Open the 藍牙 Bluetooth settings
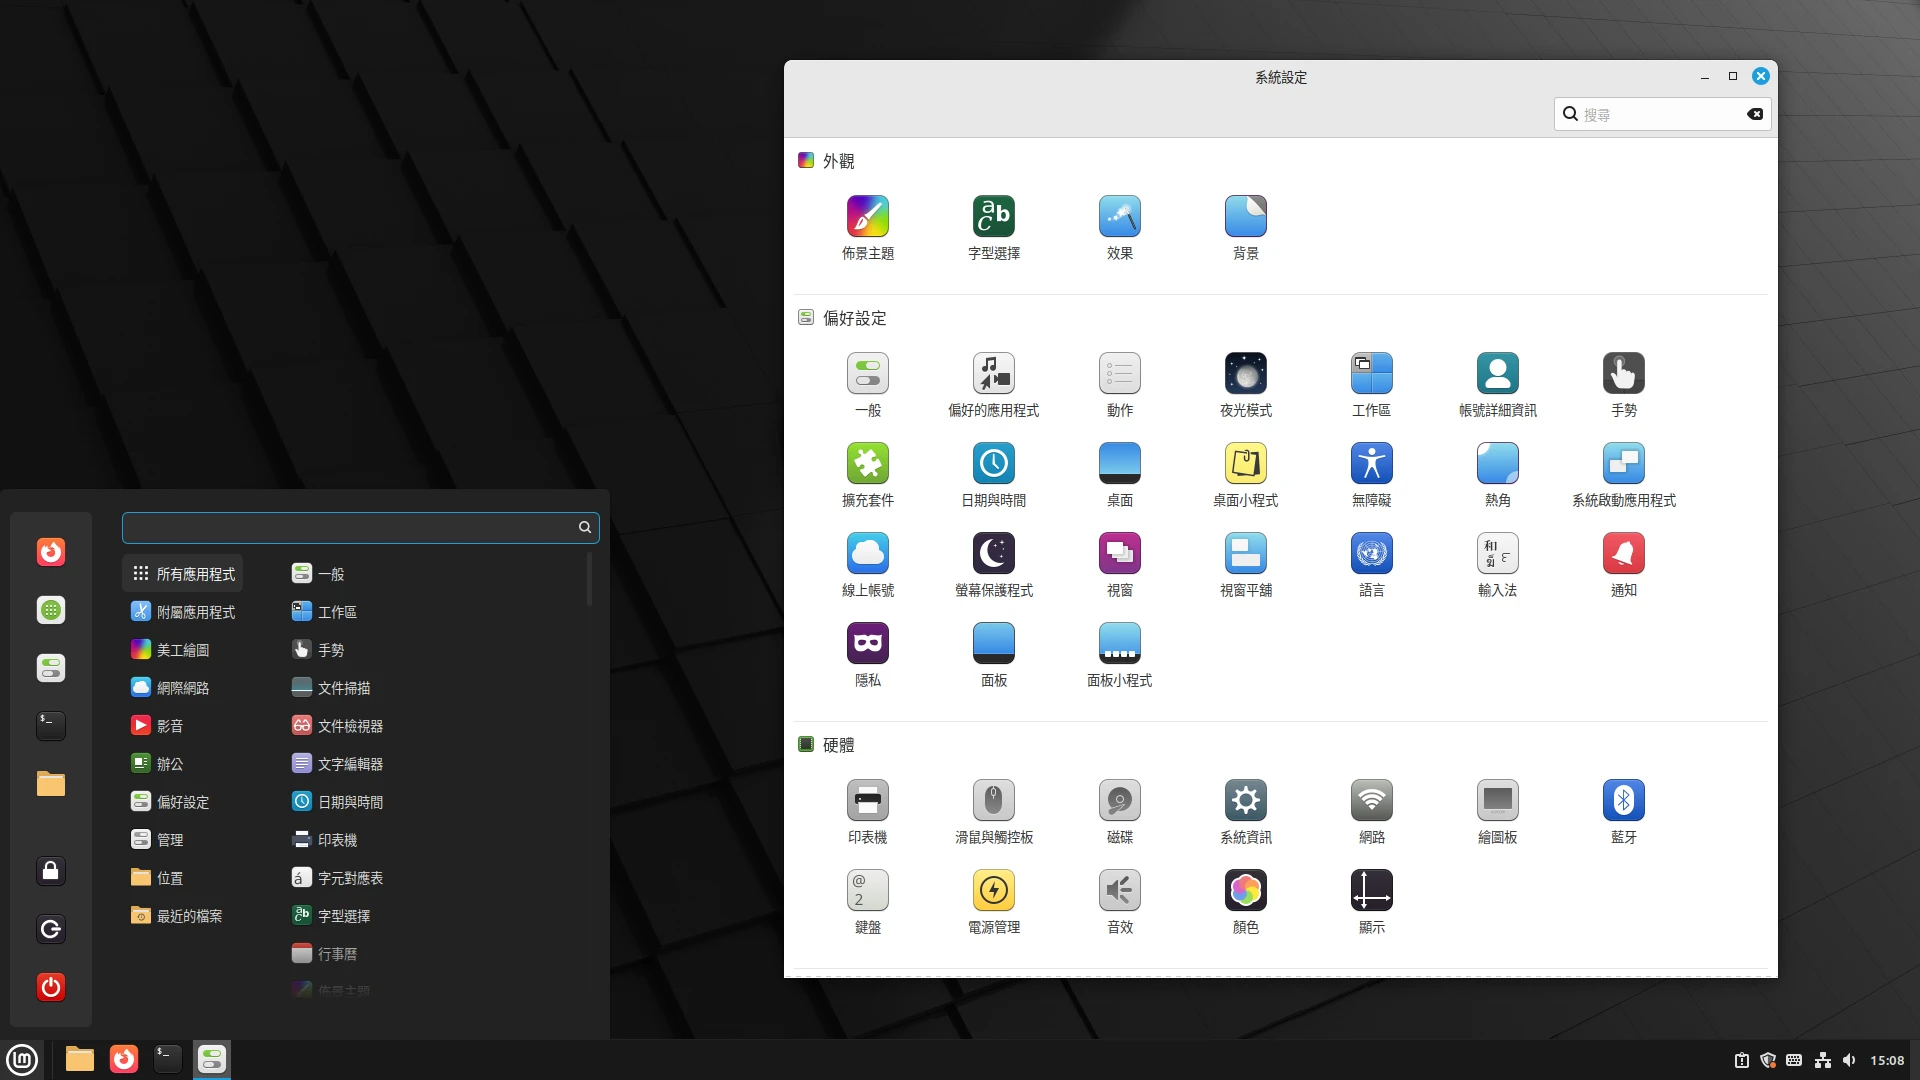1920x1080 pixels. coord(1623,810)
